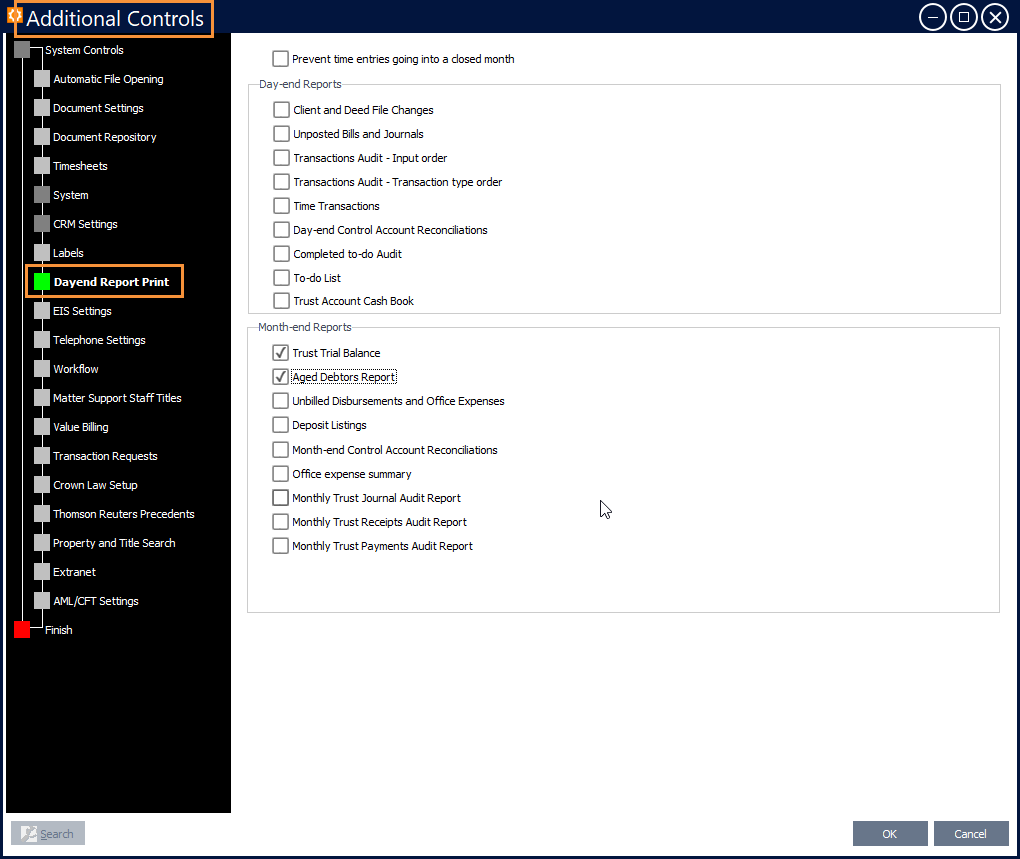1020x859 pixels.
Task: Click the grey square beside Labels
Action: click(x=42, y=253)
